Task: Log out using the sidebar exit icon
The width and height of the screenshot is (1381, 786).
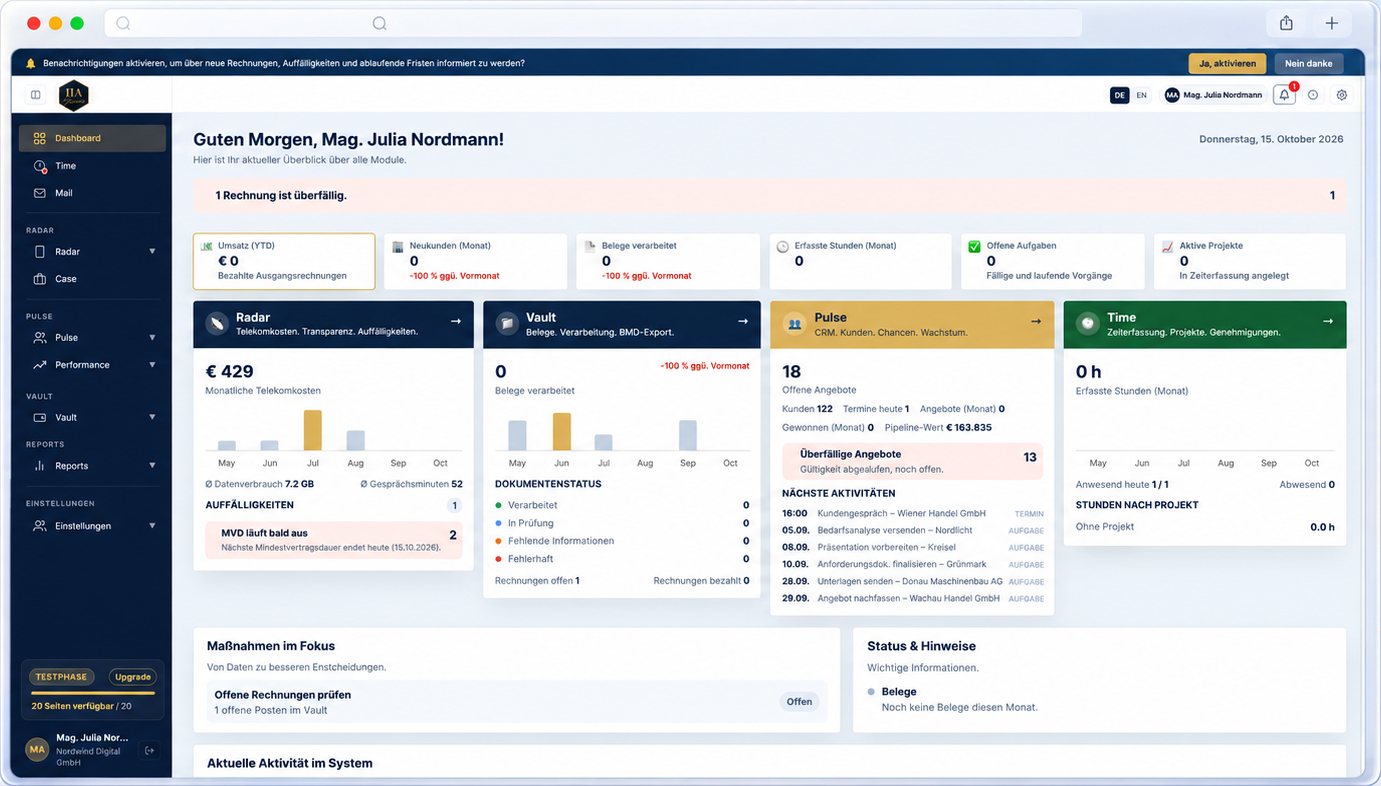Action: point(150,750)
